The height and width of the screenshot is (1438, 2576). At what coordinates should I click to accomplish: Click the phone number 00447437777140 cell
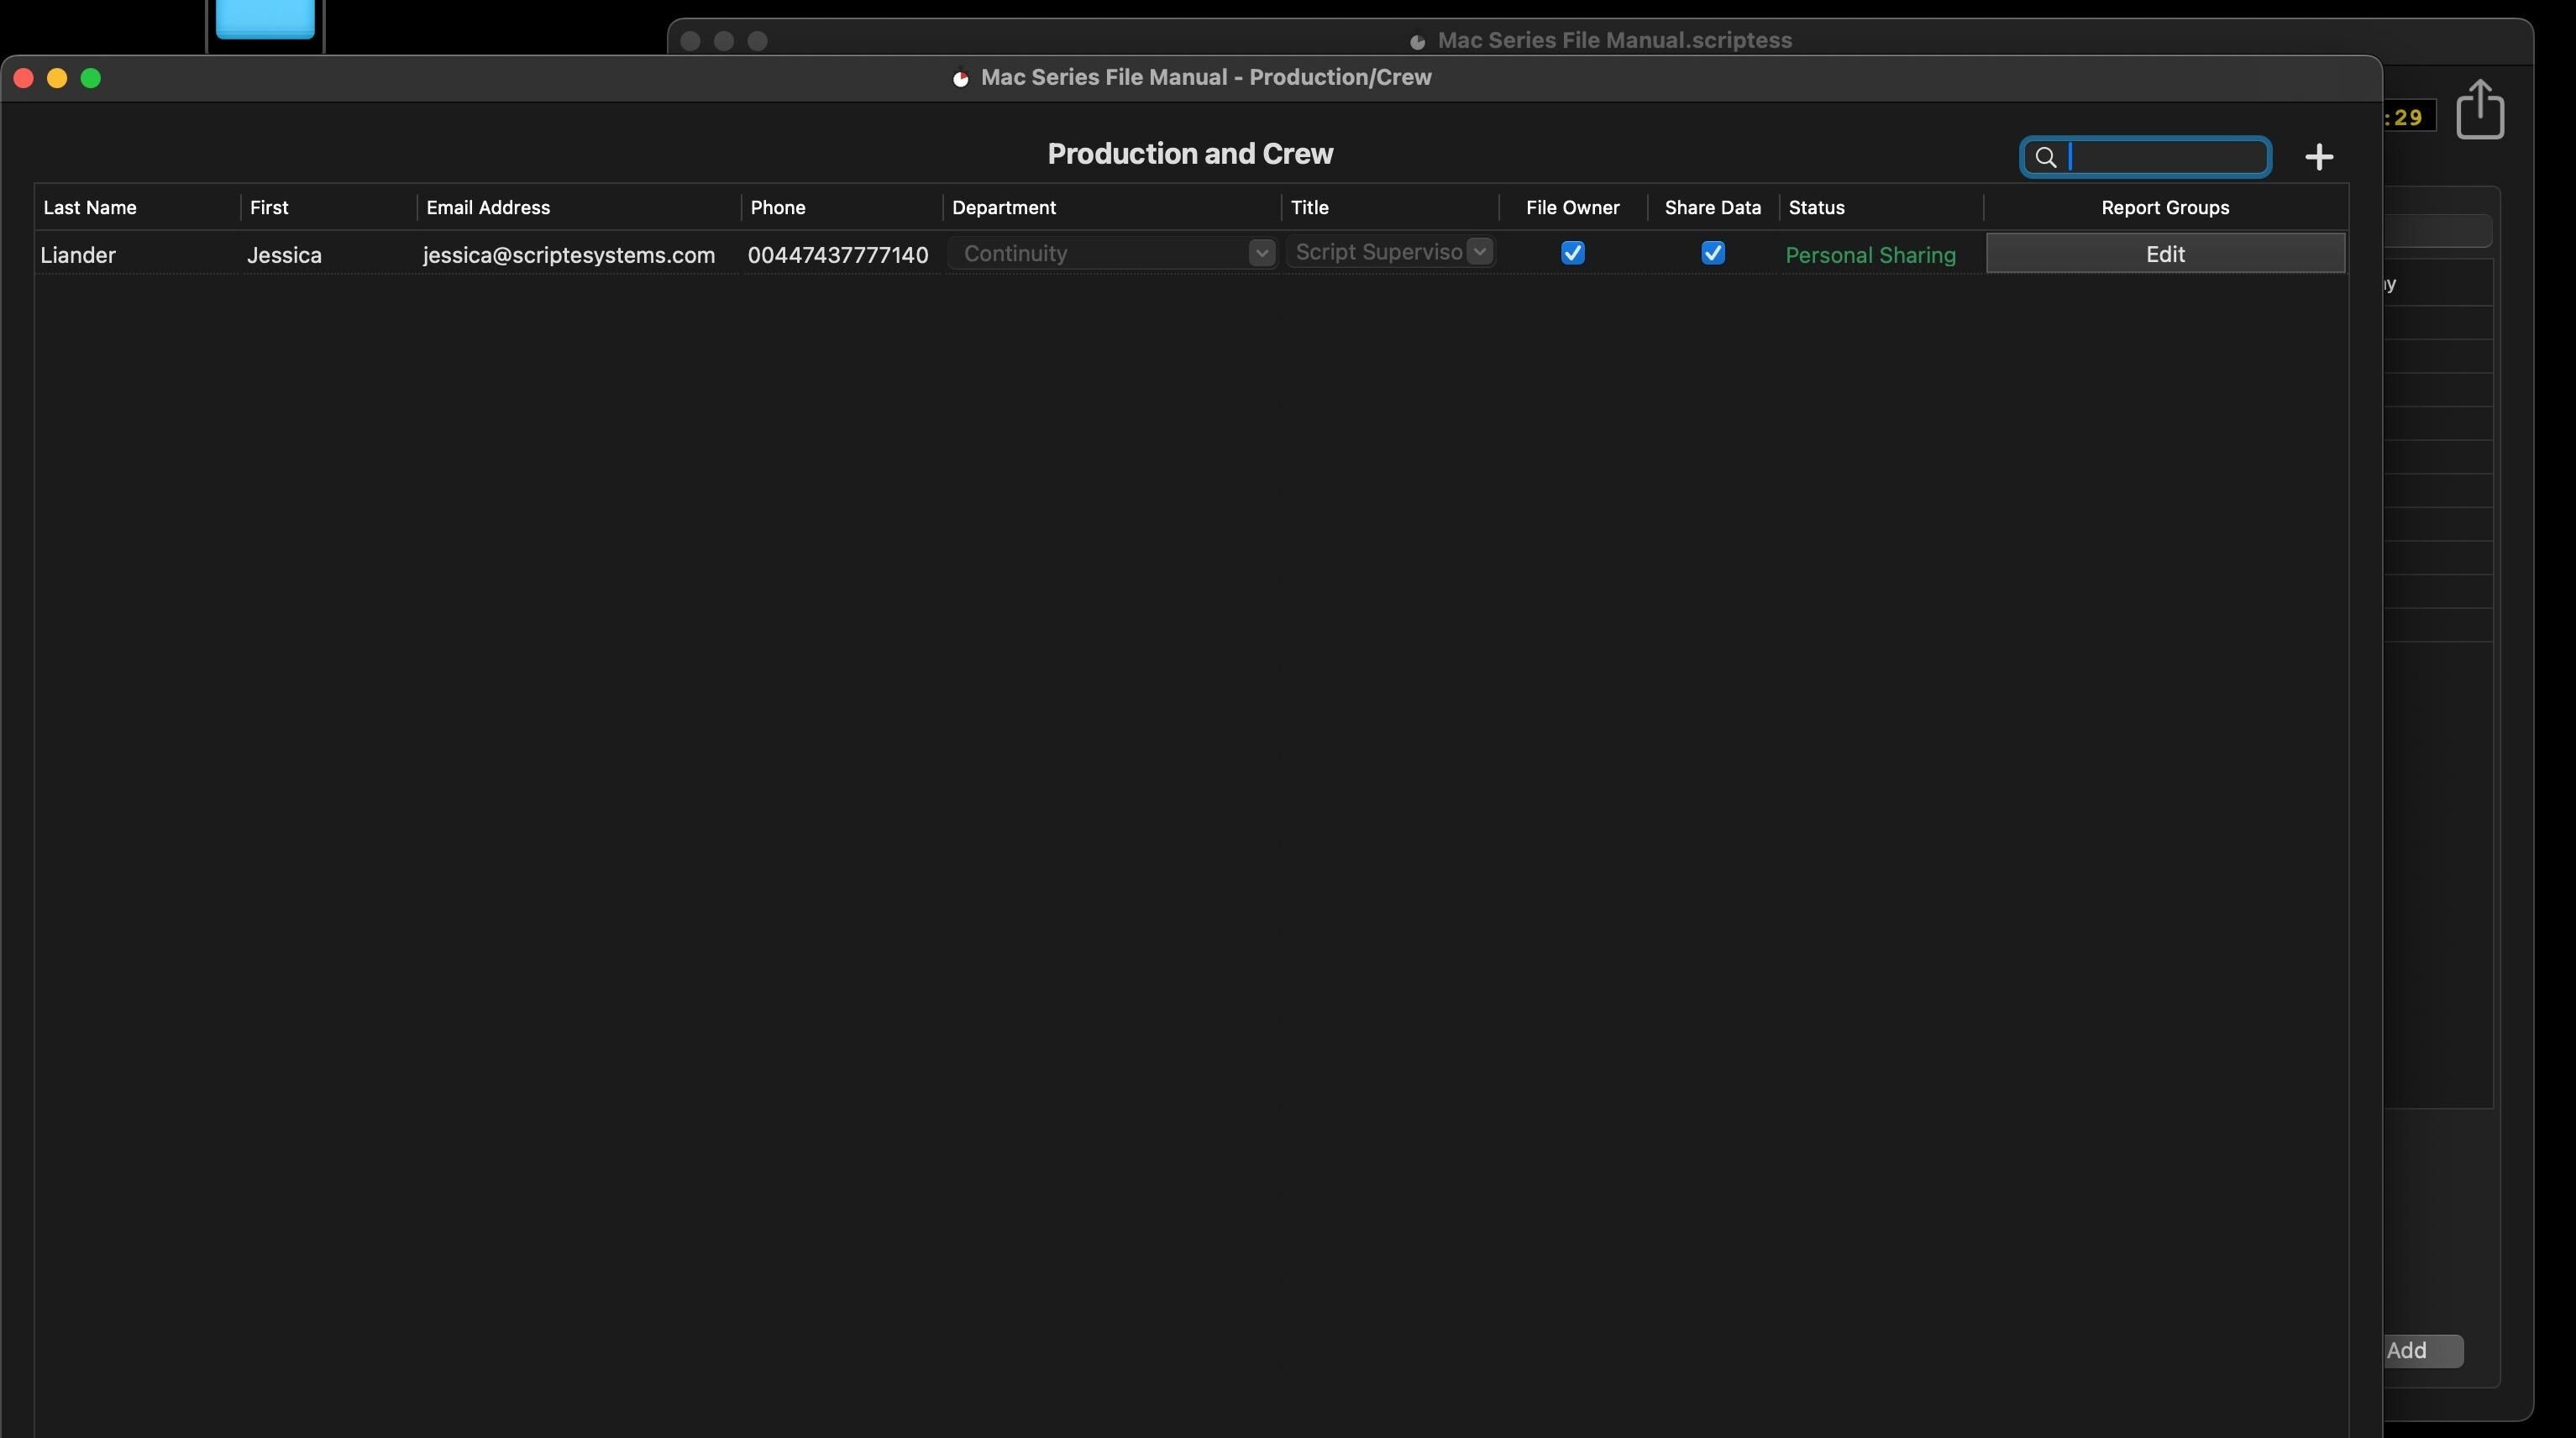(x=837, y=255)
